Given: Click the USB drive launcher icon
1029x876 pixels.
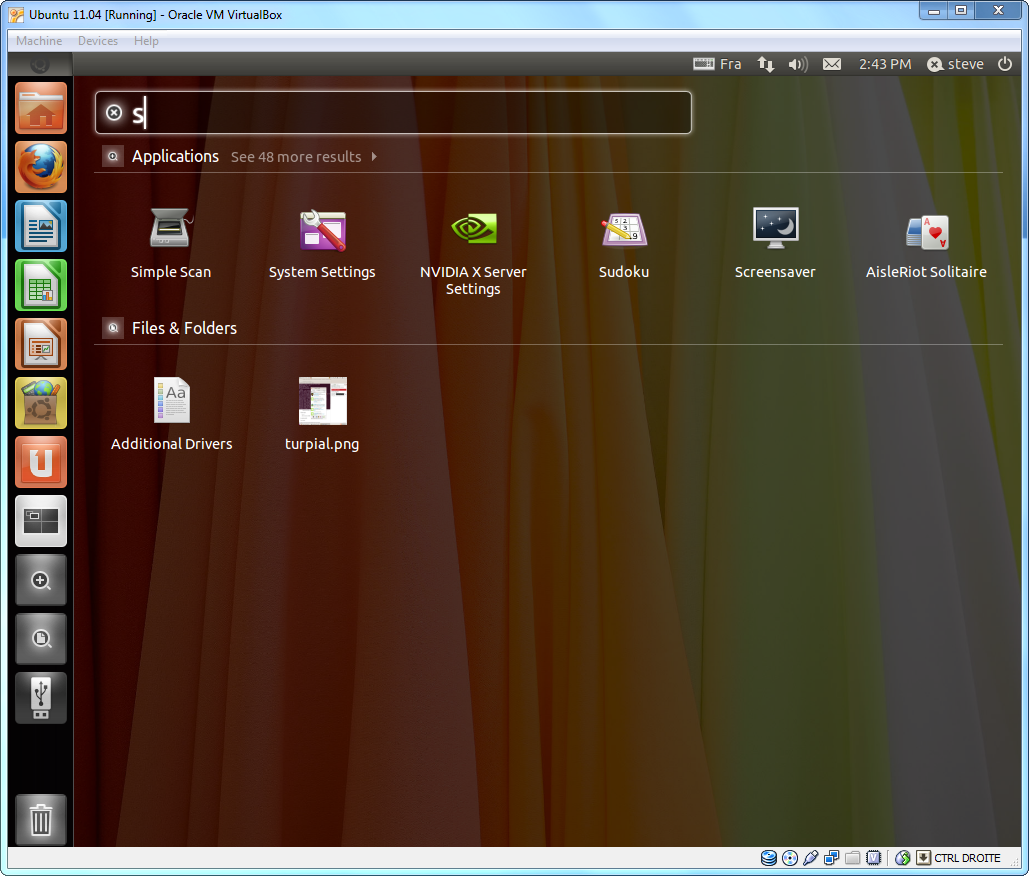Looking at the screenshot, I should 41,698.
